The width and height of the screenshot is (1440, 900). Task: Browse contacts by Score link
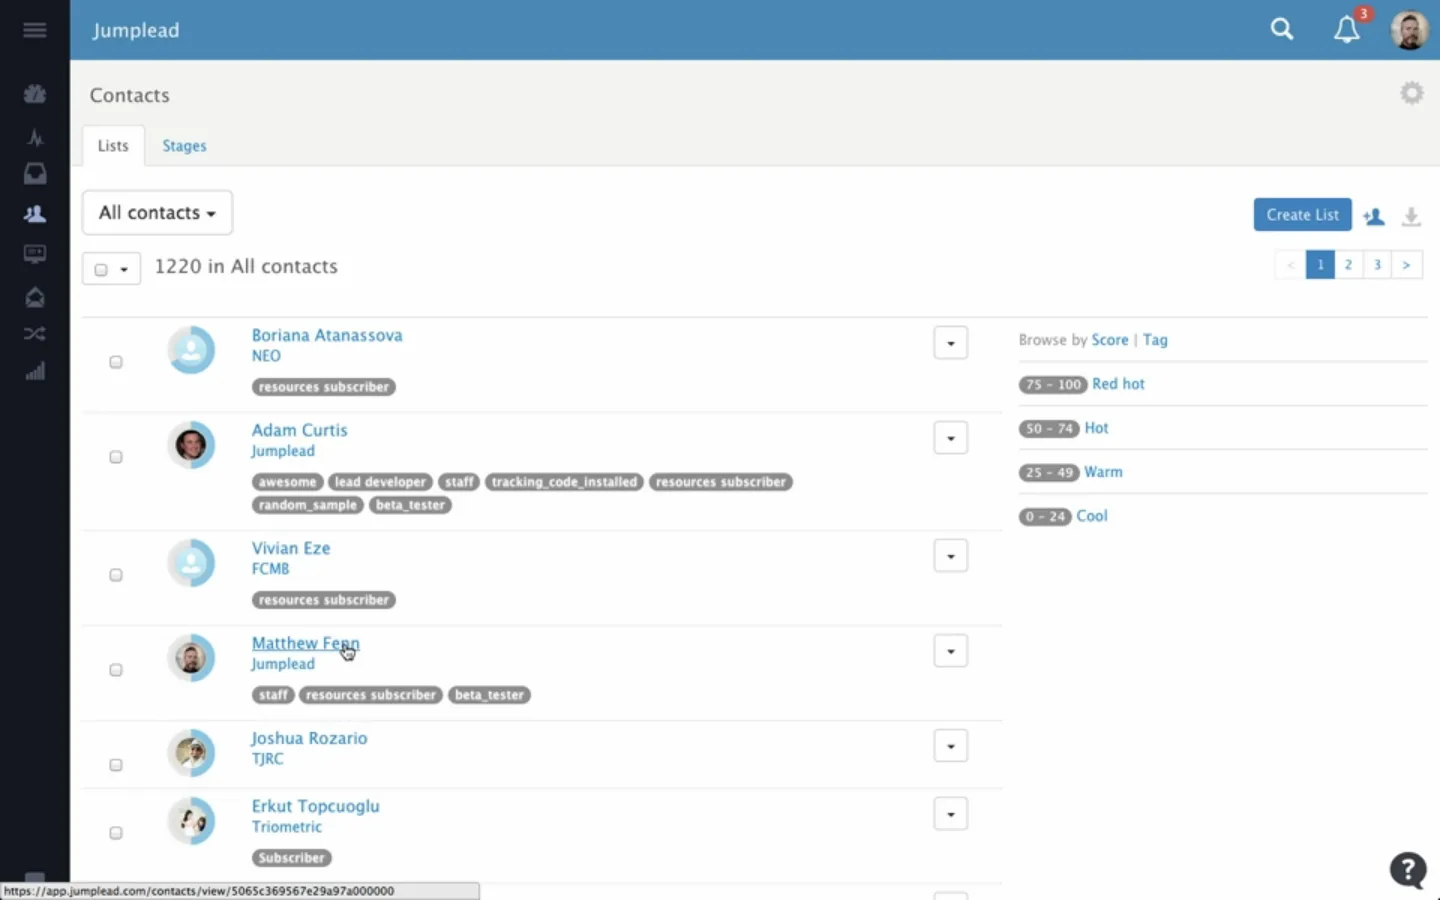pos(1110,340)
